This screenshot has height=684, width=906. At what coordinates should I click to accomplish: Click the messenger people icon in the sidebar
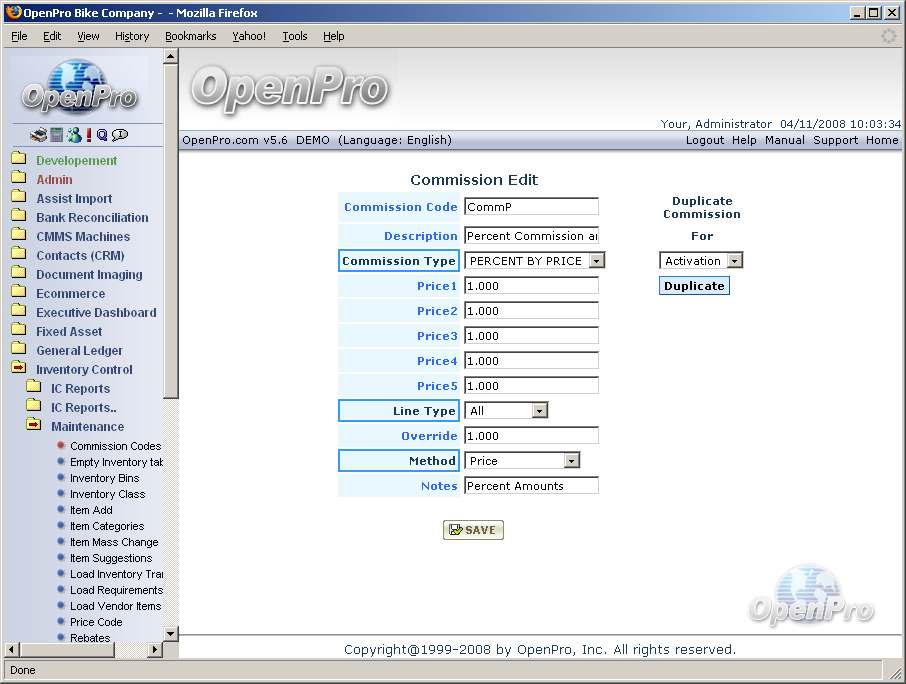click(73, 135)
